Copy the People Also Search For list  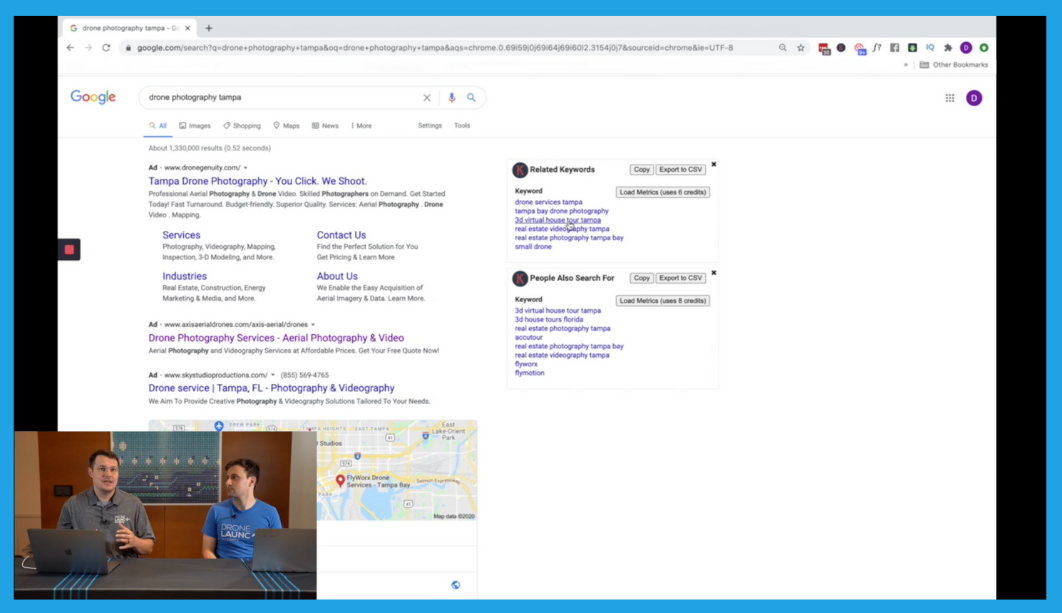pos(641,278)
